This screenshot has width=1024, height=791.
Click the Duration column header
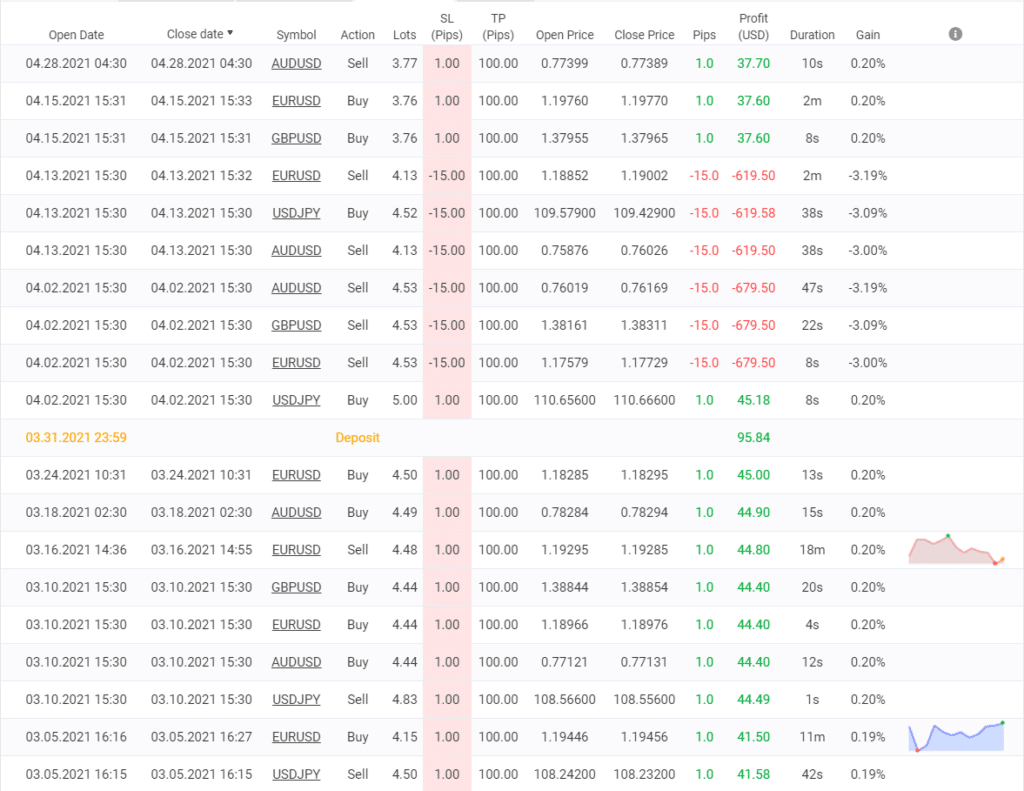point(812,35)
